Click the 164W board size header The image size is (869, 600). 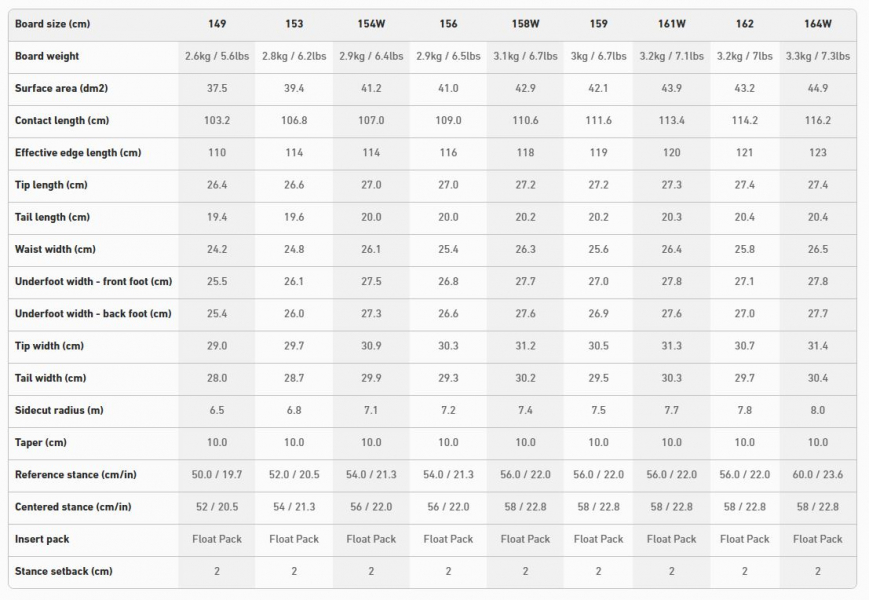[817, 24]
